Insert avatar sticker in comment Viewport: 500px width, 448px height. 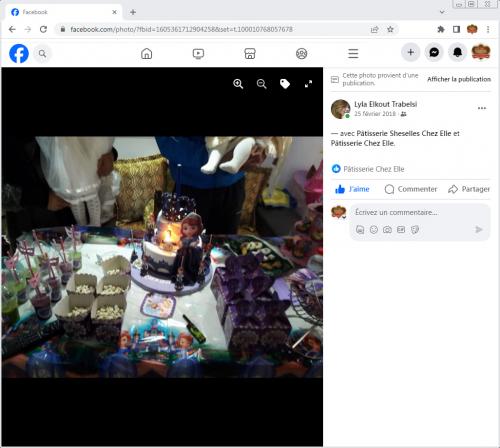(360, 230)
